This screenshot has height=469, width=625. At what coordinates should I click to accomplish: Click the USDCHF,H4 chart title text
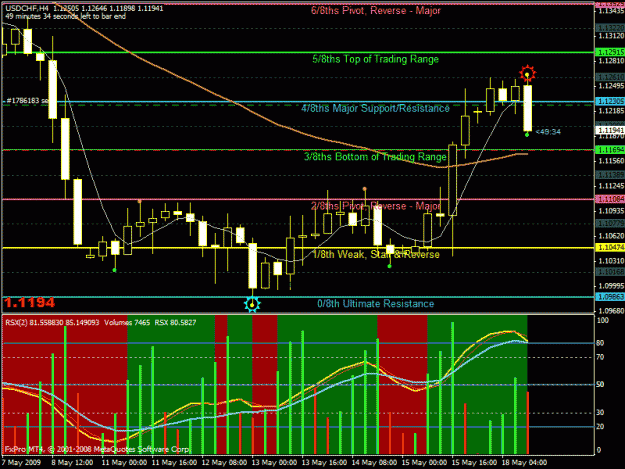(25, 8)
